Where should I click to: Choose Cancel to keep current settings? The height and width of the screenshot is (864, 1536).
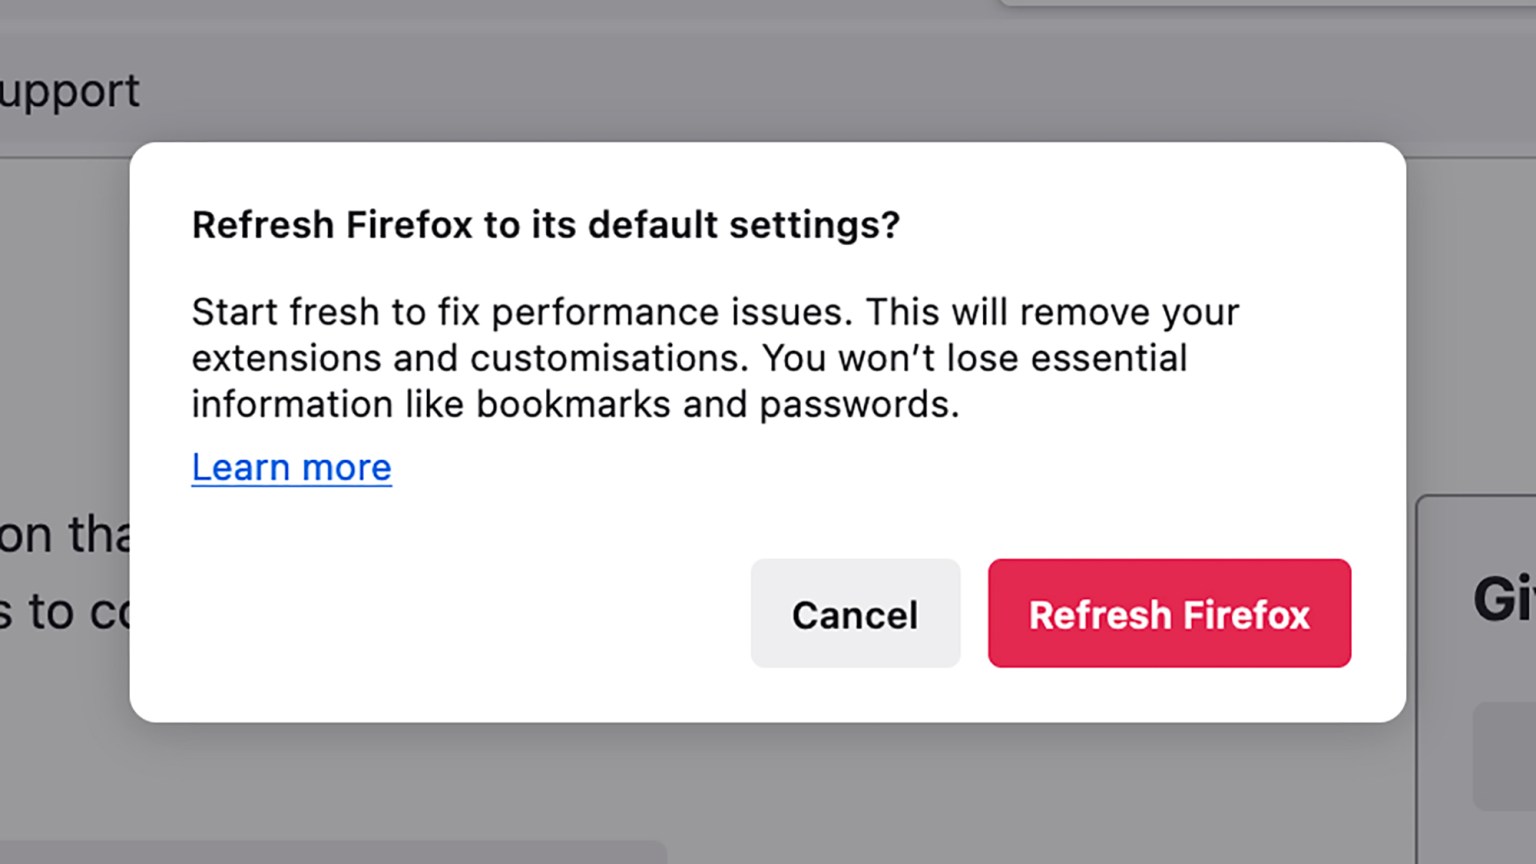854,614
